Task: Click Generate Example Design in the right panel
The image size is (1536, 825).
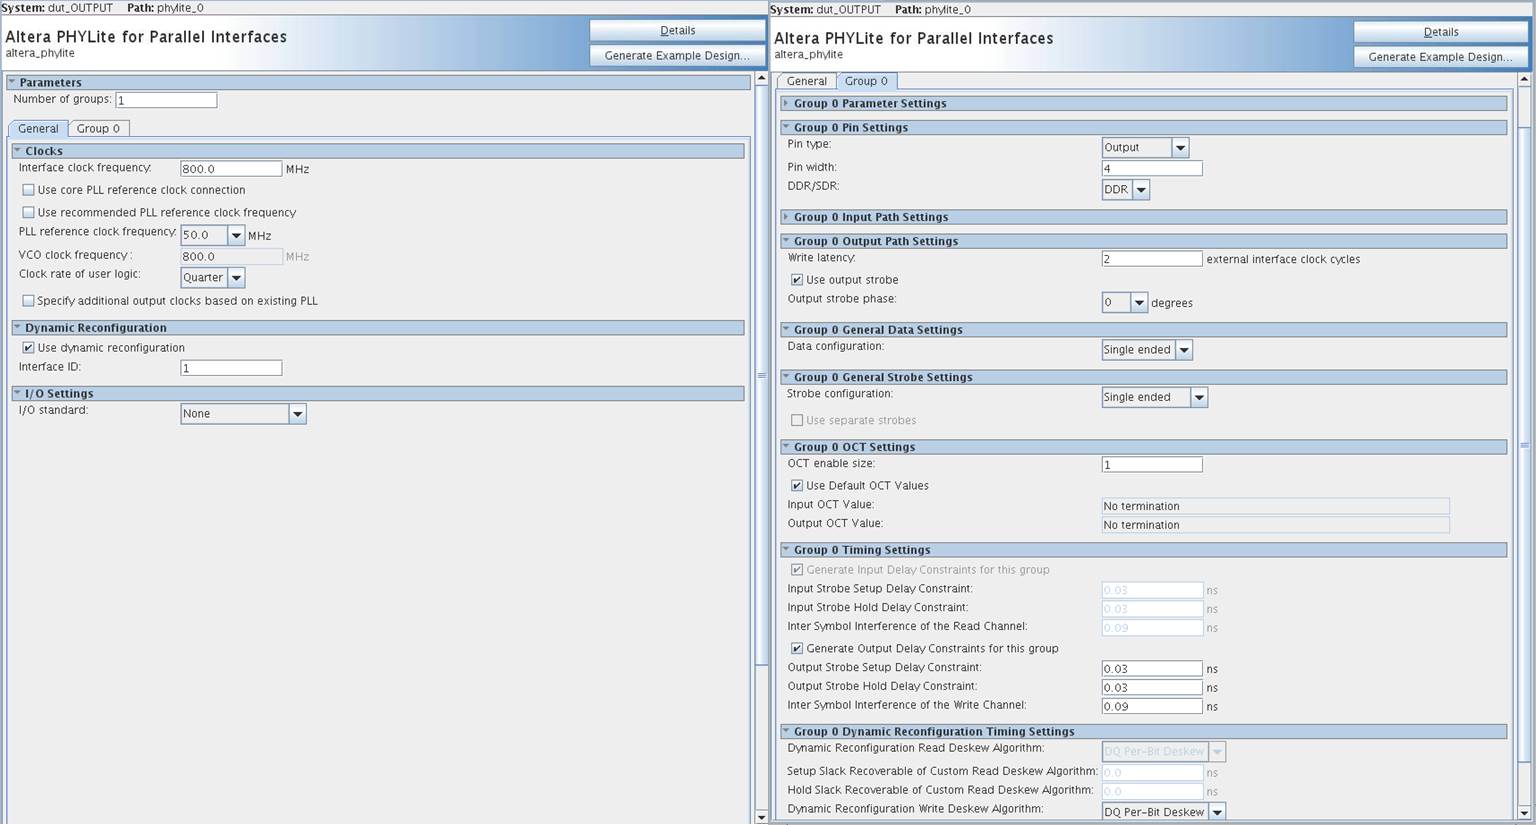Action: (x=1440, y=57)
